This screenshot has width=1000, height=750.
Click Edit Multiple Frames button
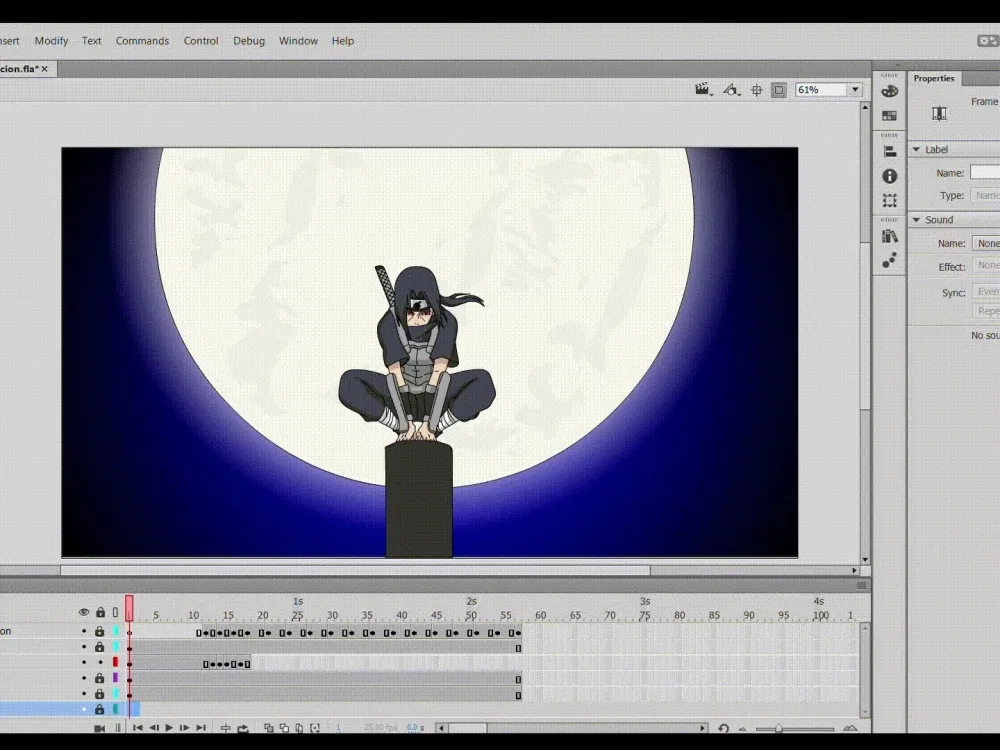pyautogui.click(x=299, y=728)
